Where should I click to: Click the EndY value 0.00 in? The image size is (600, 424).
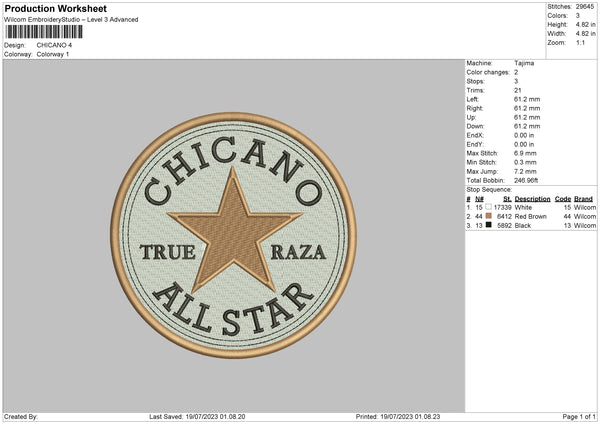click(524, 144)
